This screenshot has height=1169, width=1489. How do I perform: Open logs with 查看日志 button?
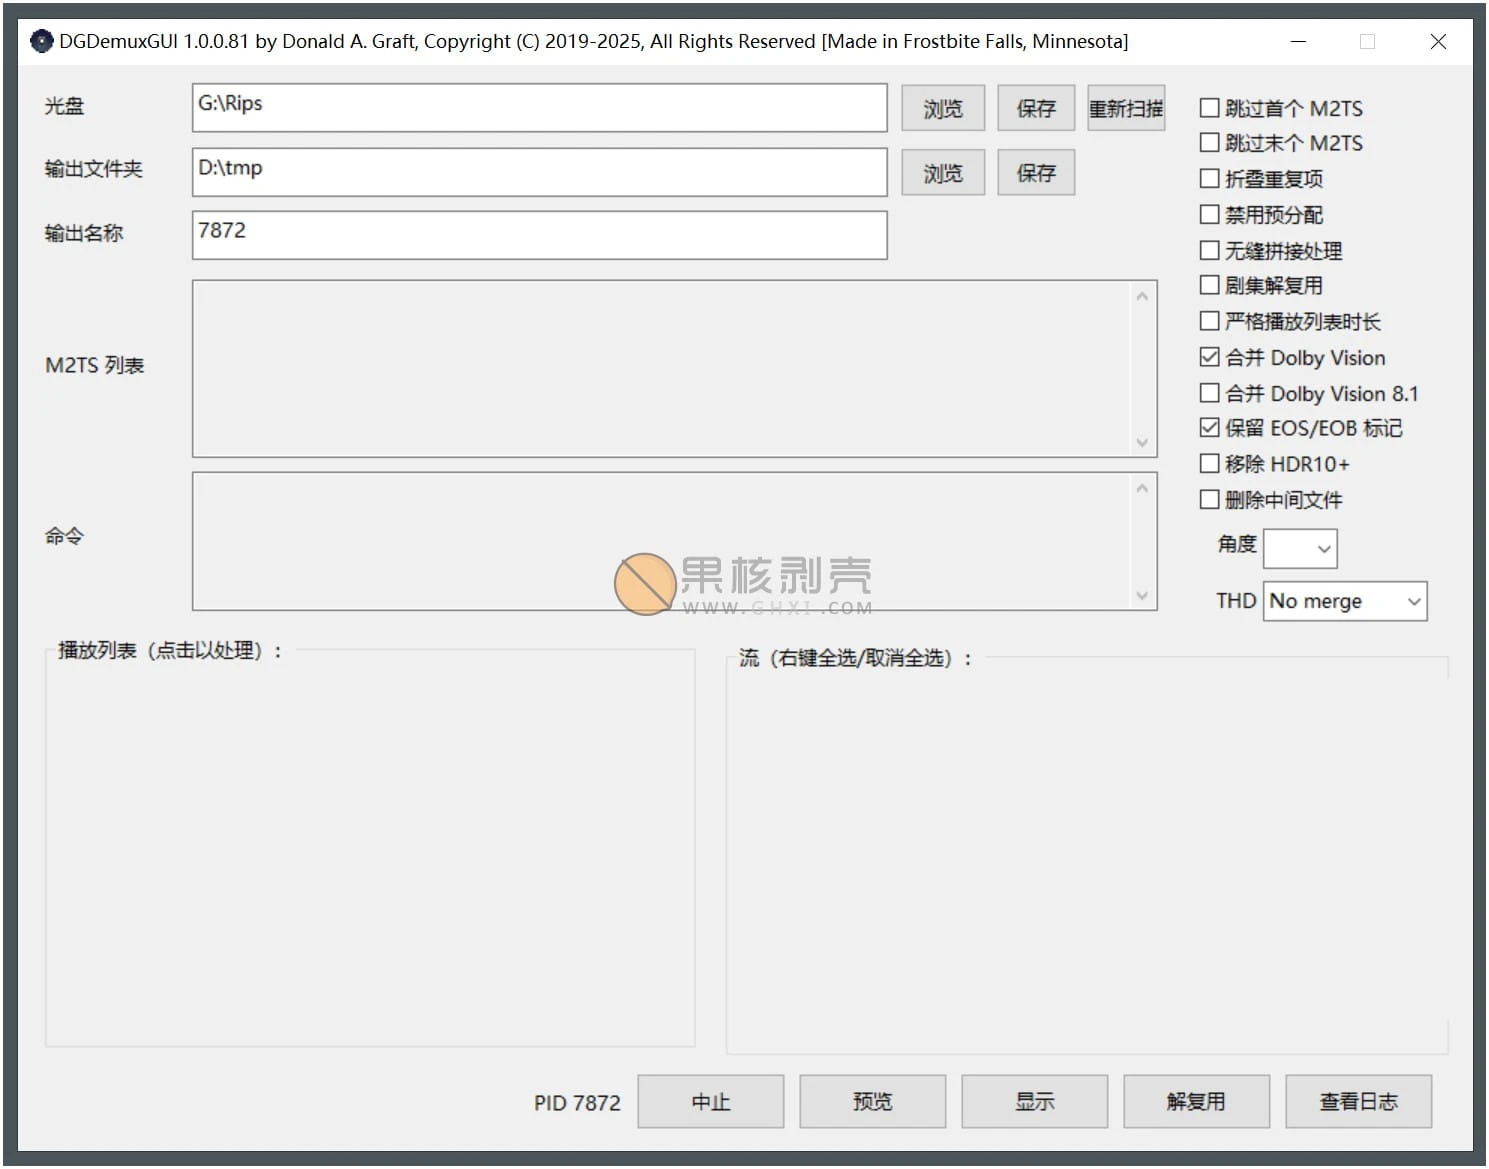[x=1358, y=1101]
